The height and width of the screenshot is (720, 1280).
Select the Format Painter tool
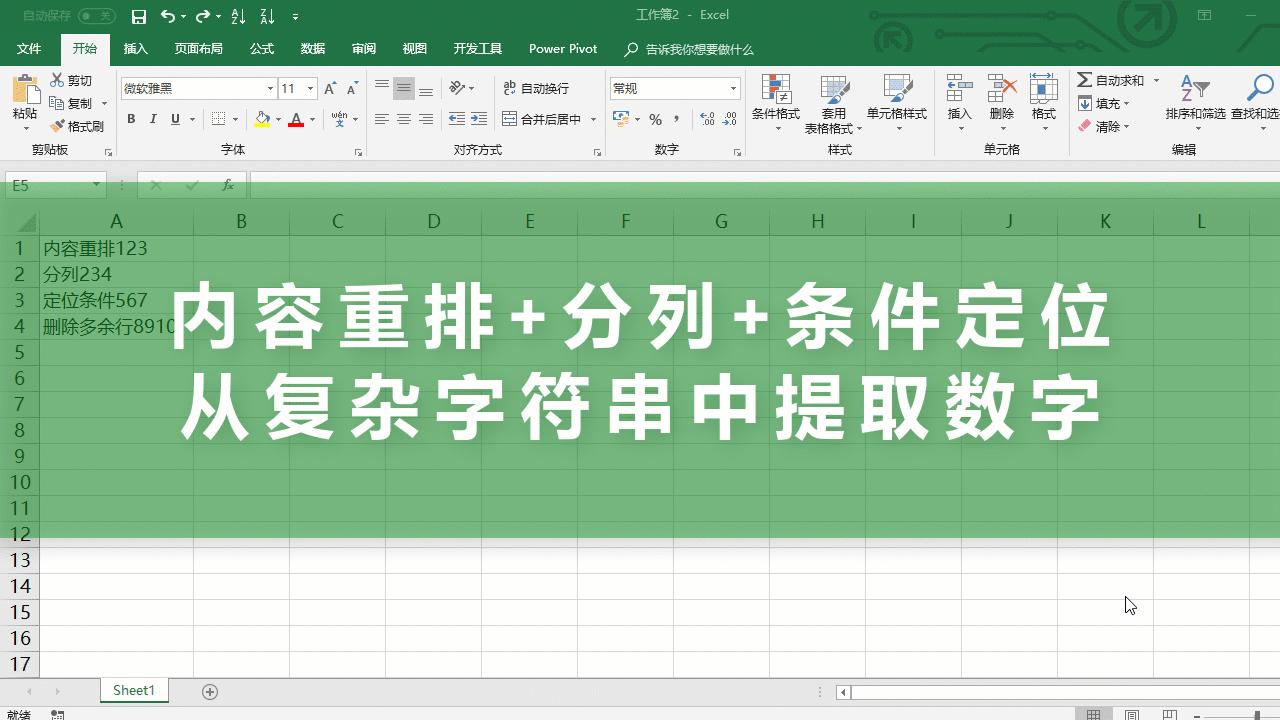78,125
